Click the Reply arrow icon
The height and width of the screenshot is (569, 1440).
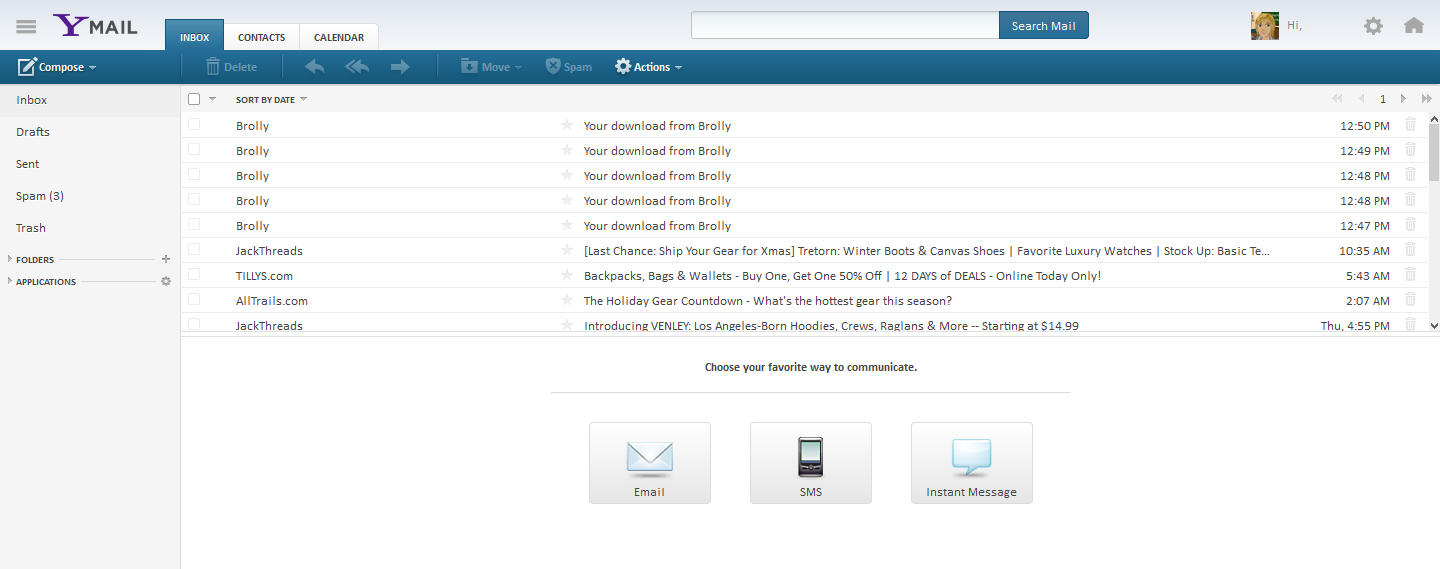coord(315,67)
